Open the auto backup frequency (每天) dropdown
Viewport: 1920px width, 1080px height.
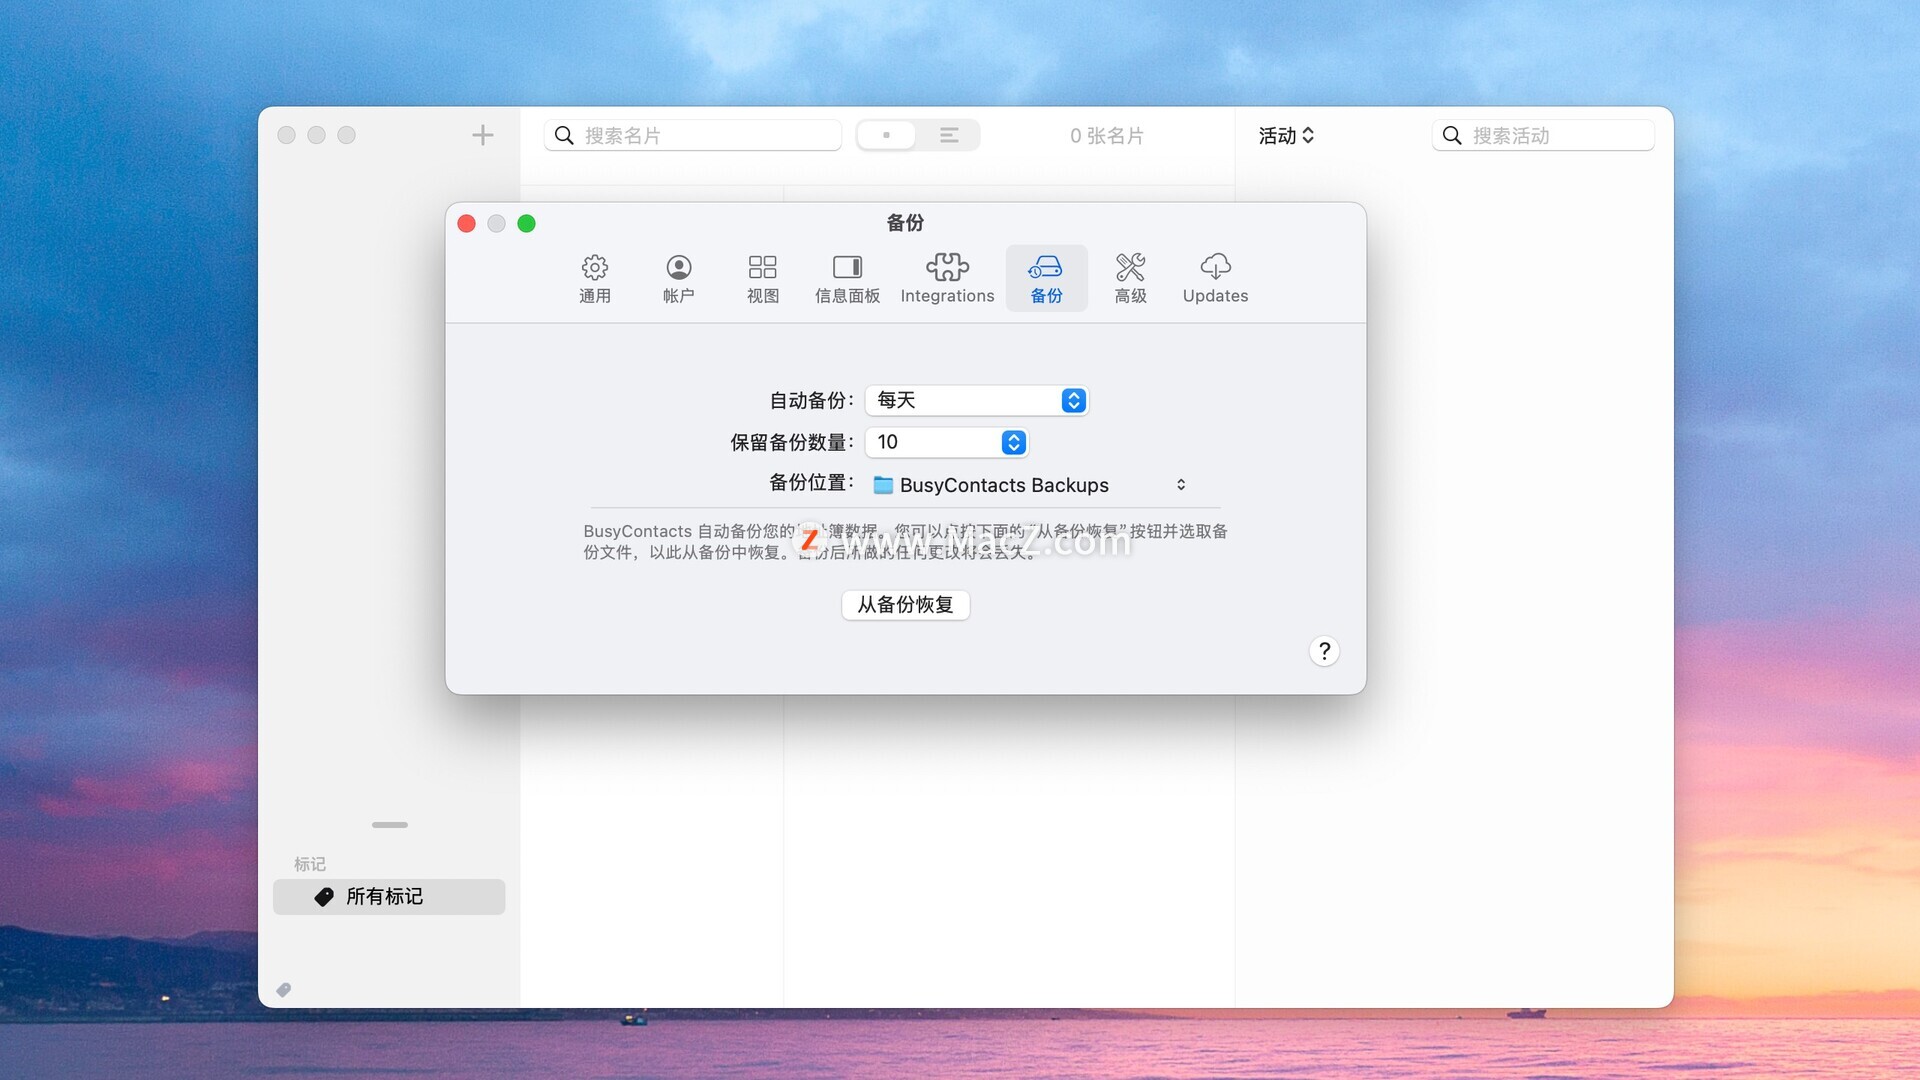tap(976, 400)
